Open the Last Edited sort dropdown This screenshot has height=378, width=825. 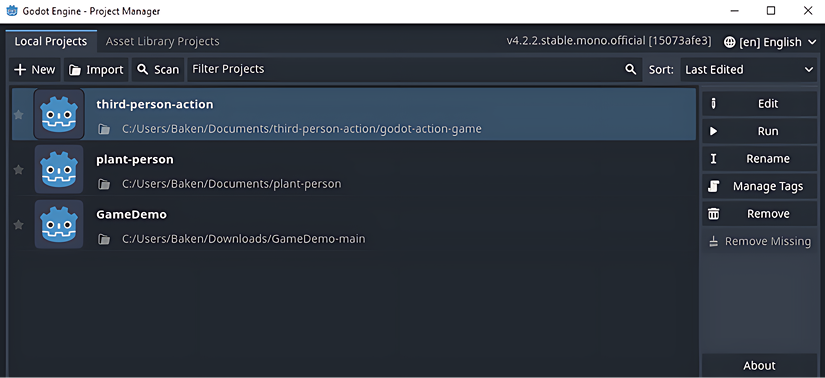pos(749,69)
